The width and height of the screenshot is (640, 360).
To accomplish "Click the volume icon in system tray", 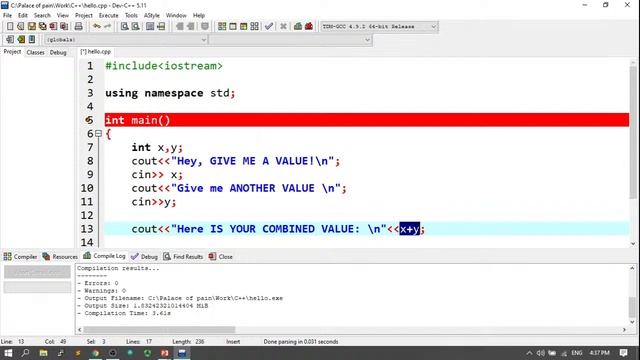I will (x=540, y=353).
